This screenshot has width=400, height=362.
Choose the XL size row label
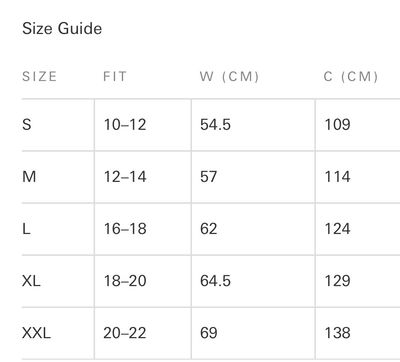[x=31, y=281]
